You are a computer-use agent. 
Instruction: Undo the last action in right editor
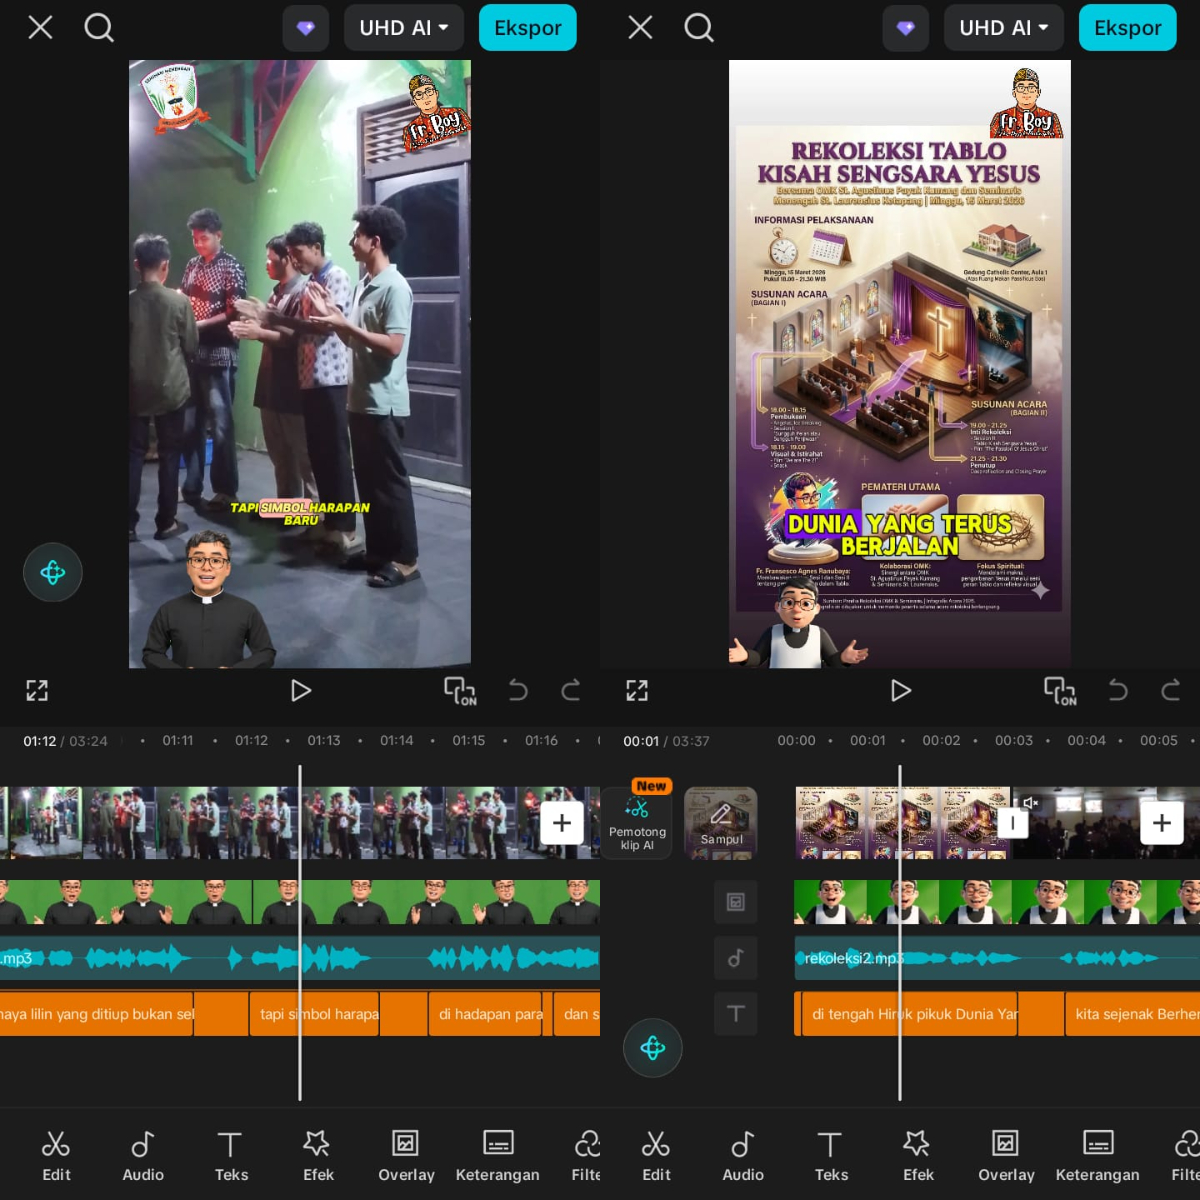1118,690
